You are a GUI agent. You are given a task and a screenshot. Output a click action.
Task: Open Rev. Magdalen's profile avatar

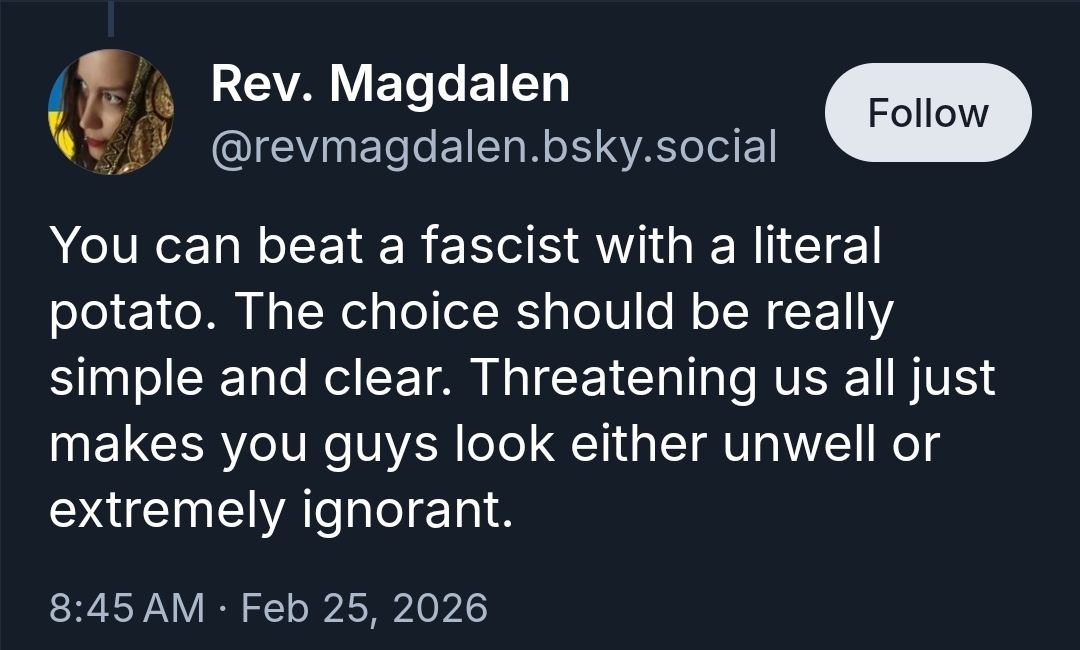tap(110, 112)
